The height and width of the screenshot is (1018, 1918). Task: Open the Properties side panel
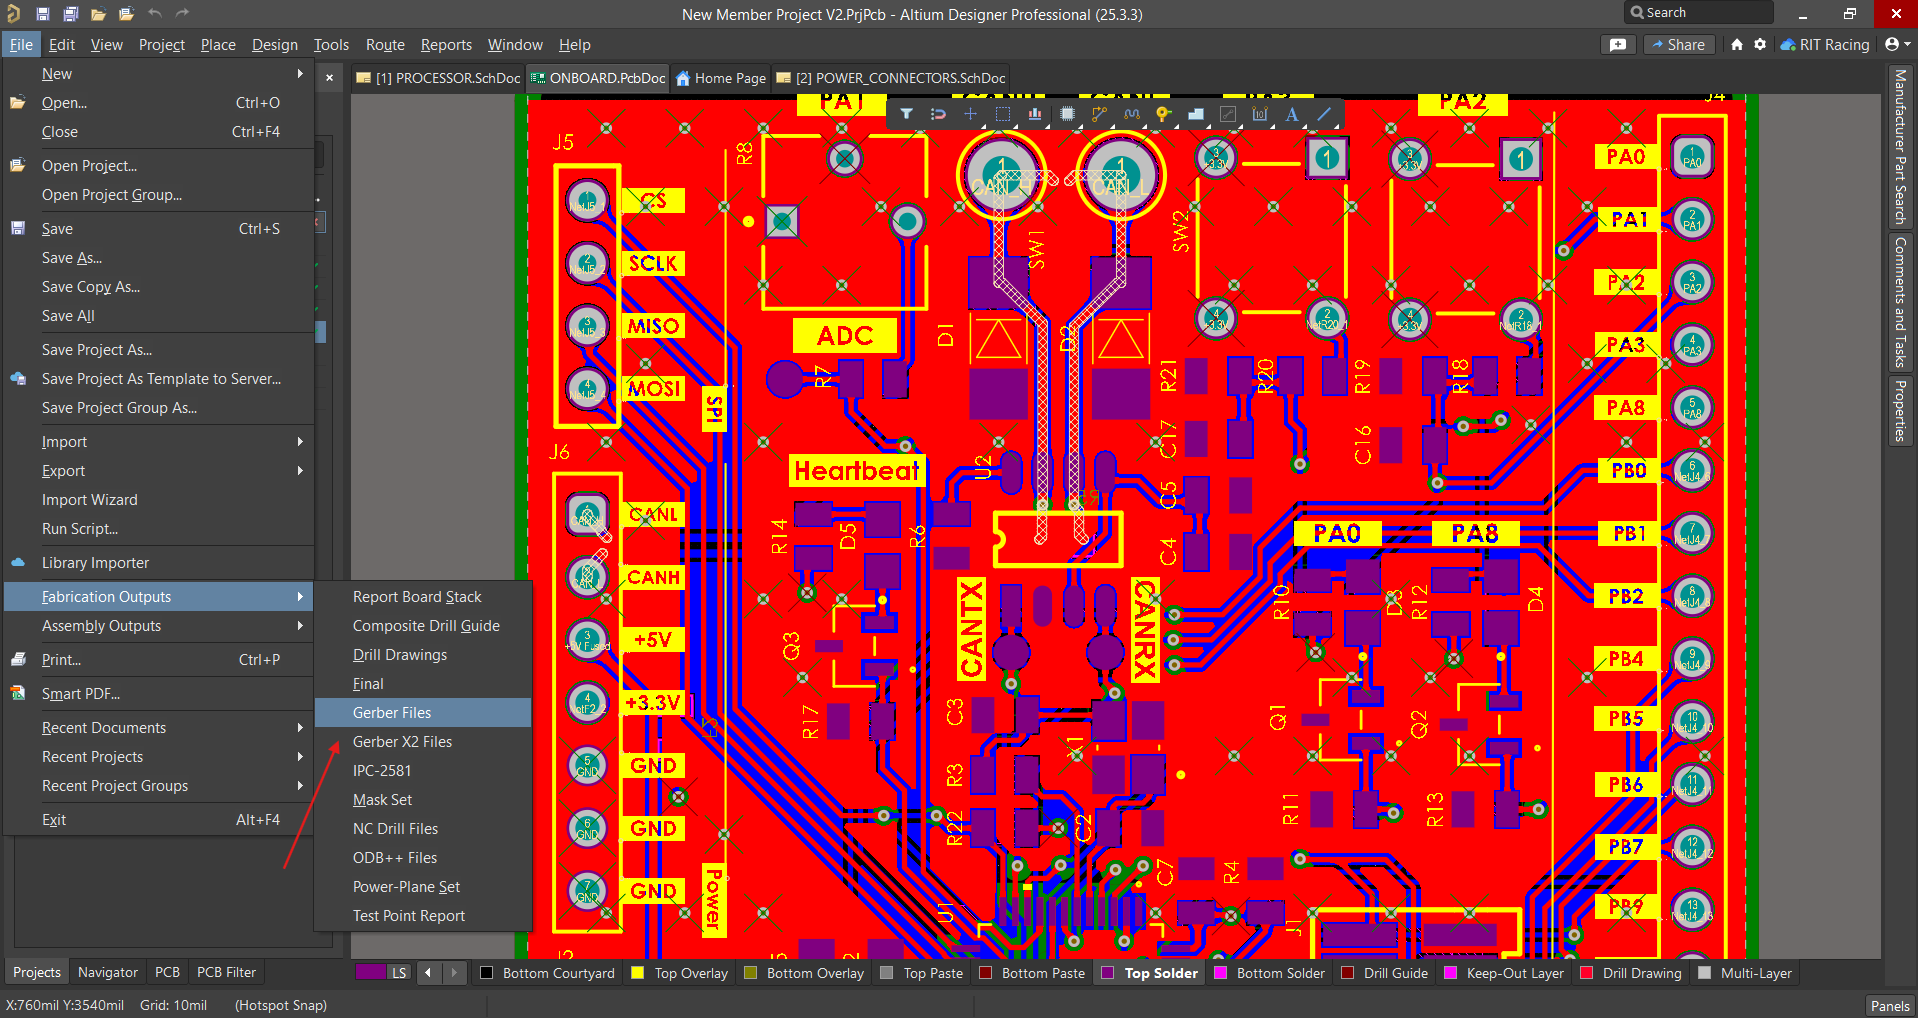(1900, 411)
